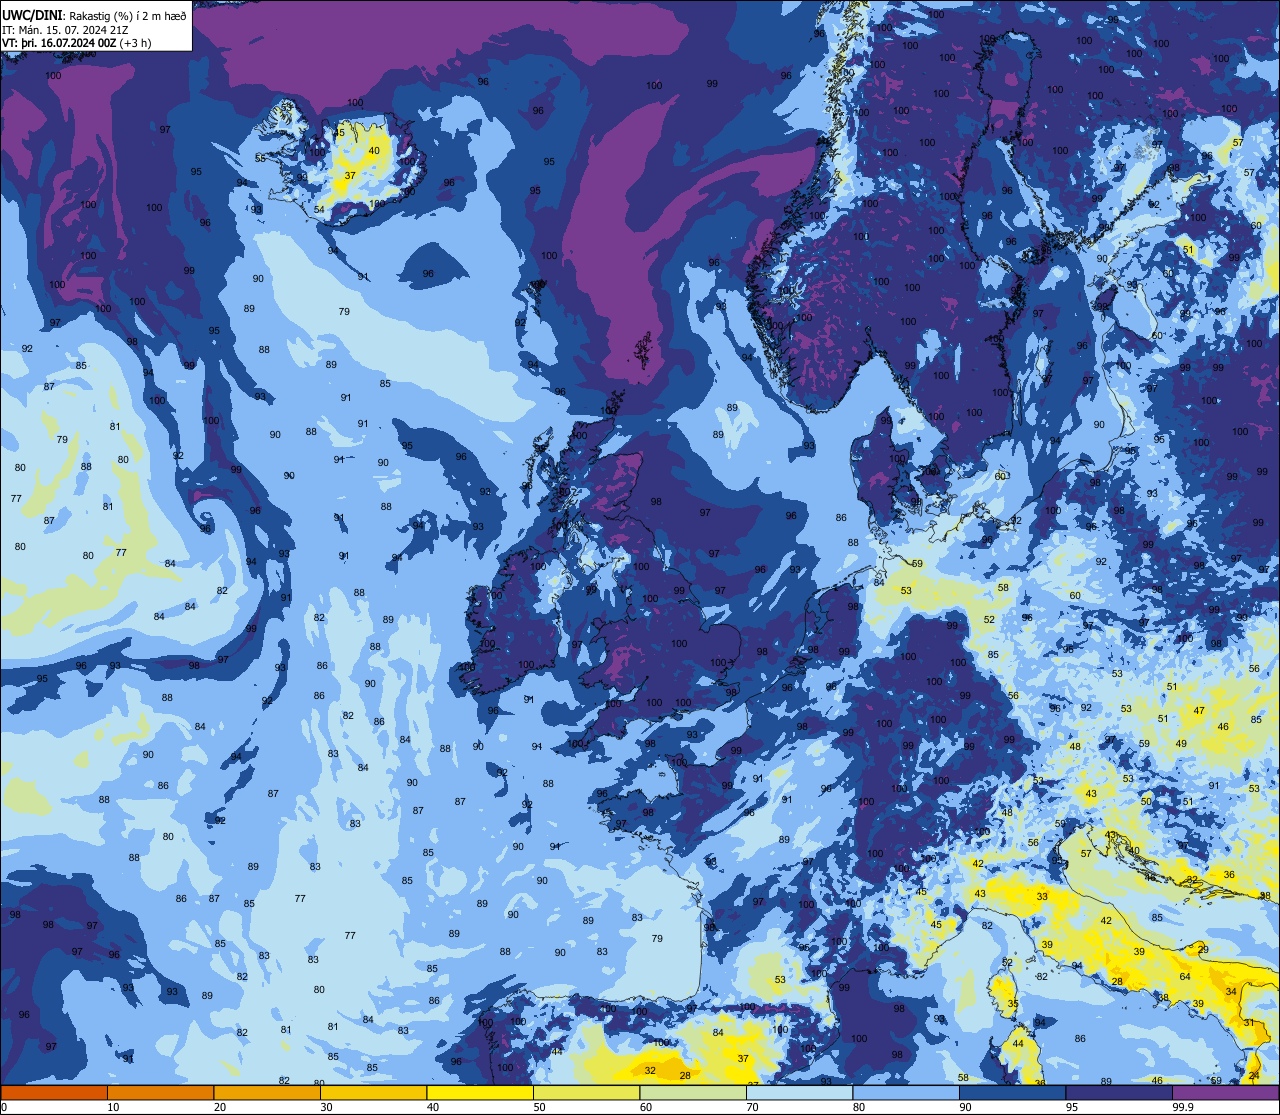Click the legend label "30"
The height and width of the screenshot is (1115, 1280).
[326, 1107]
